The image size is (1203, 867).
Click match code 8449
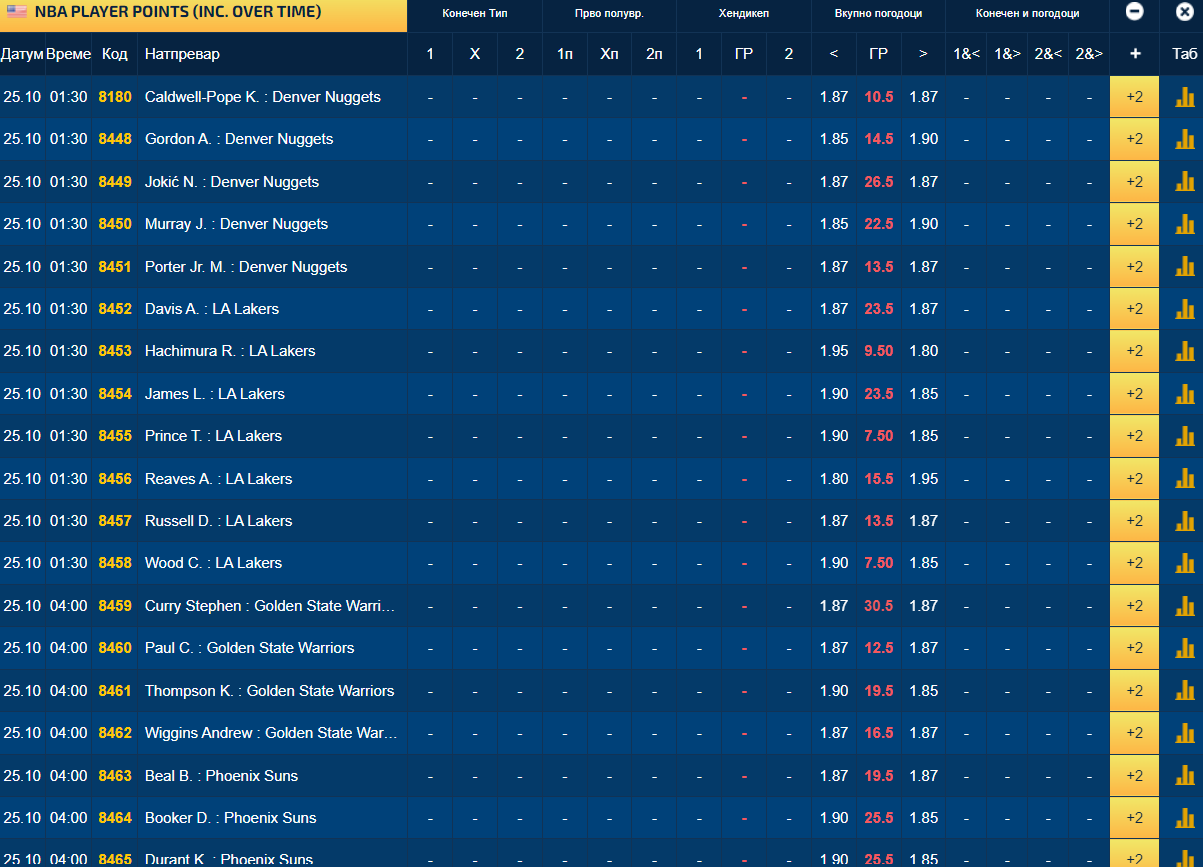[115, 182]
